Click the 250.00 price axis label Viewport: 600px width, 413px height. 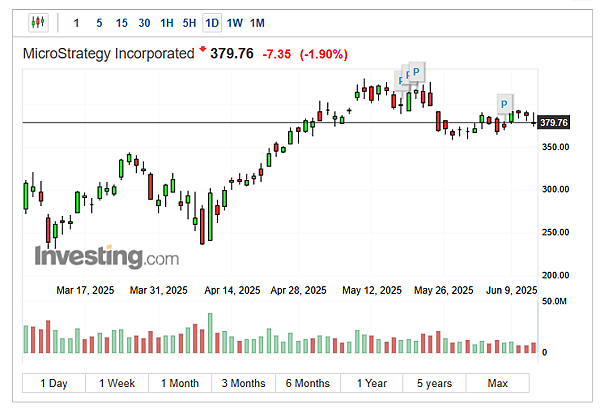click(x=556, y=233)
